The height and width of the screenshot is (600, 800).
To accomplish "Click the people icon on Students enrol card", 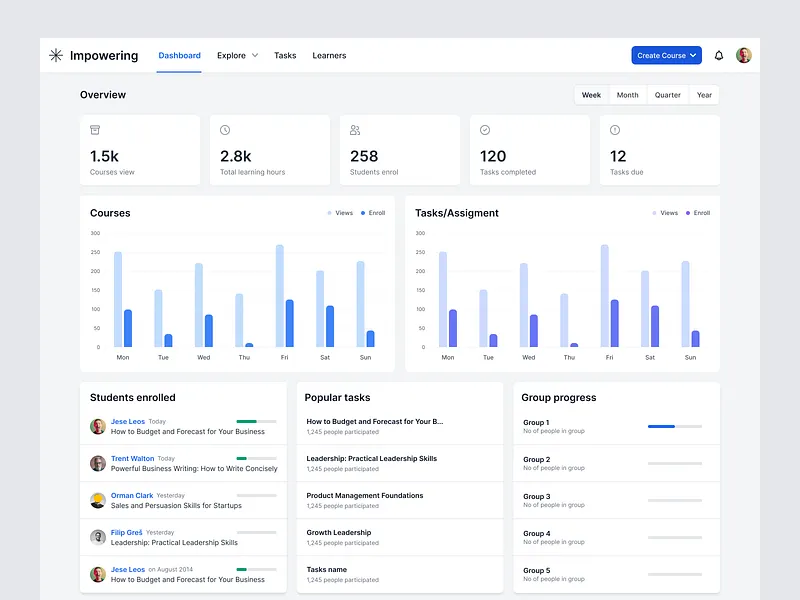I will coord(355,130).
